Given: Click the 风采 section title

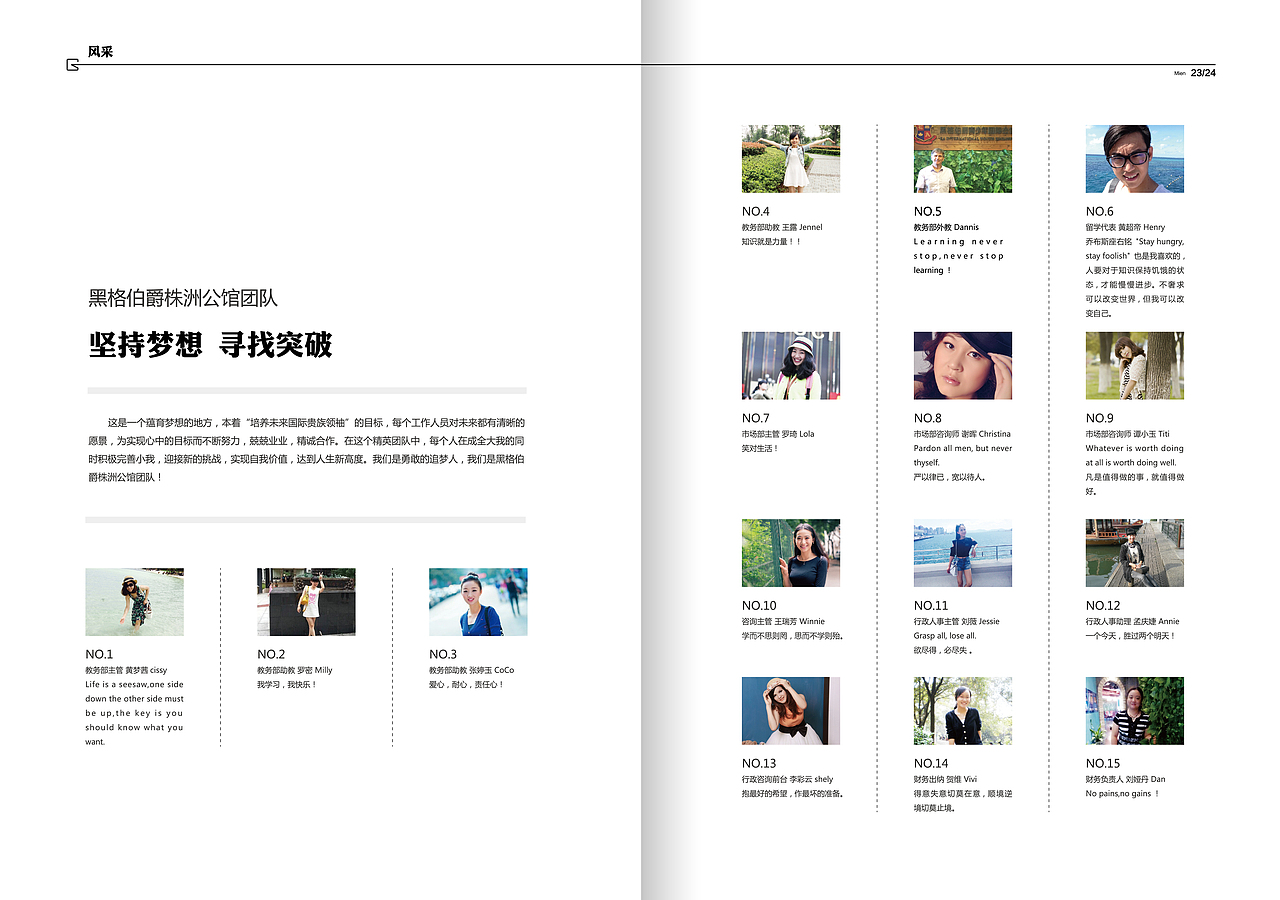Looking at the screenshot, I should pyautogui.click(x=100, y=51).
